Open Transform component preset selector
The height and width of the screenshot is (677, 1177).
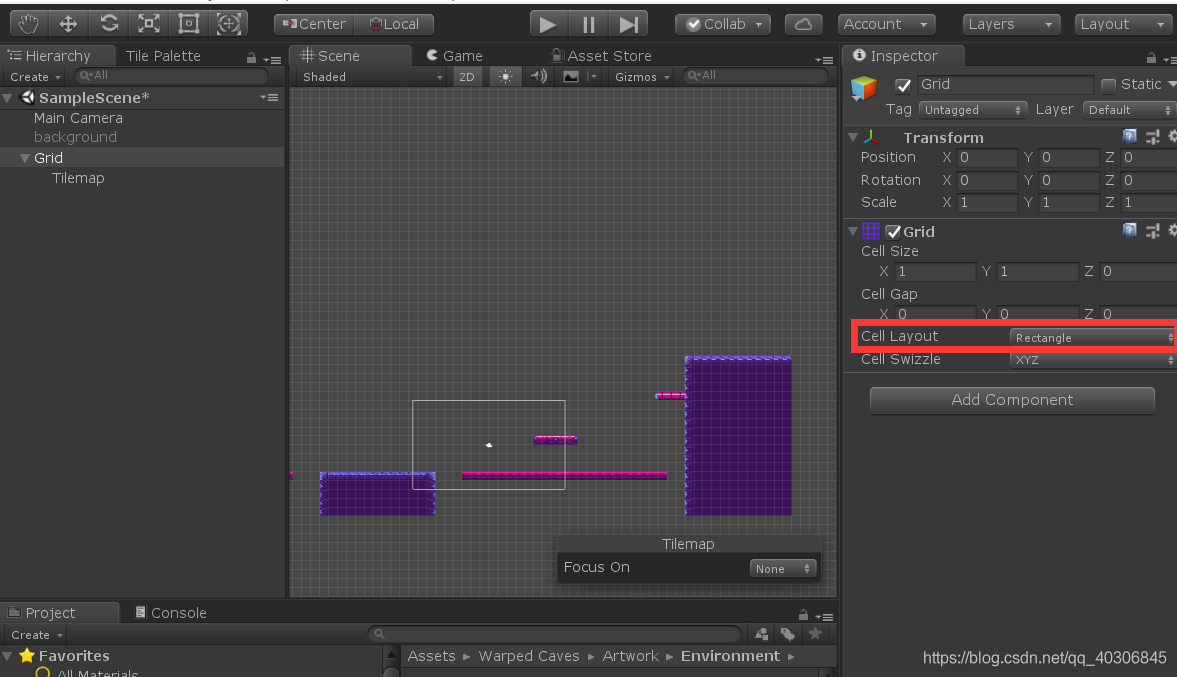pyautogui.click(x=1152, y=137)
